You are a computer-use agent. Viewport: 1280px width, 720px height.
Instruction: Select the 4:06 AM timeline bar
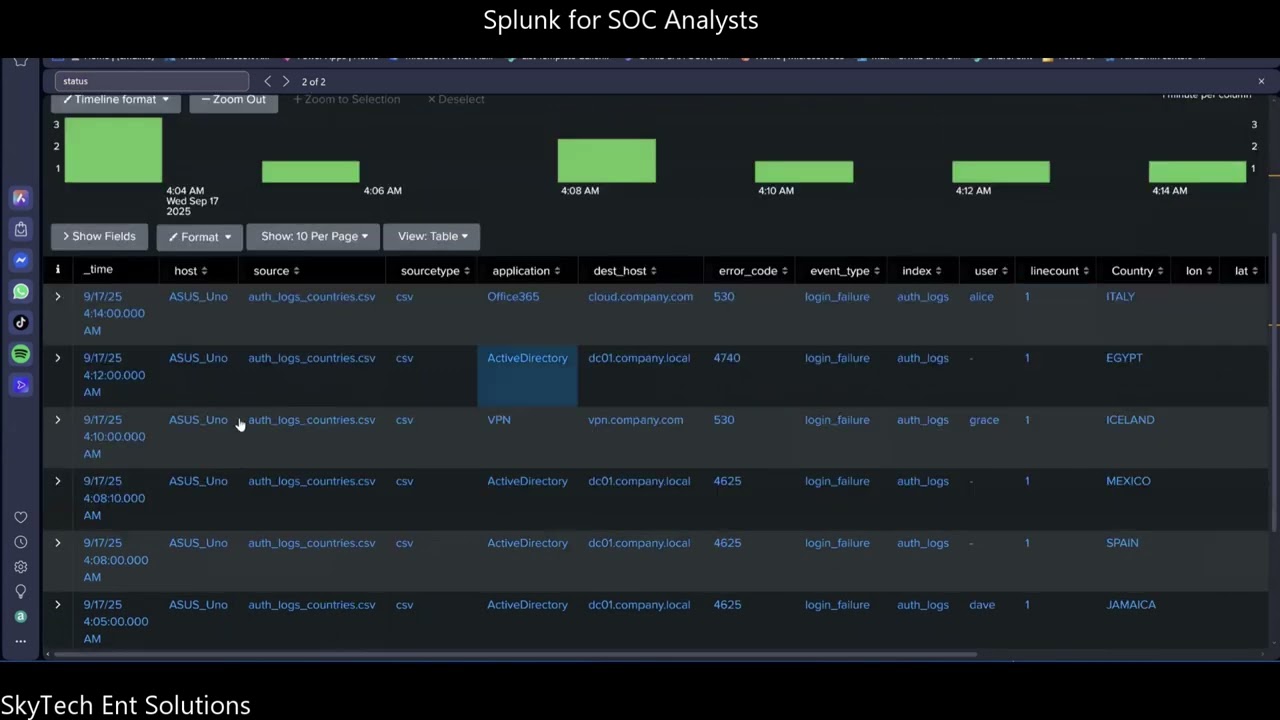point(310,172)
